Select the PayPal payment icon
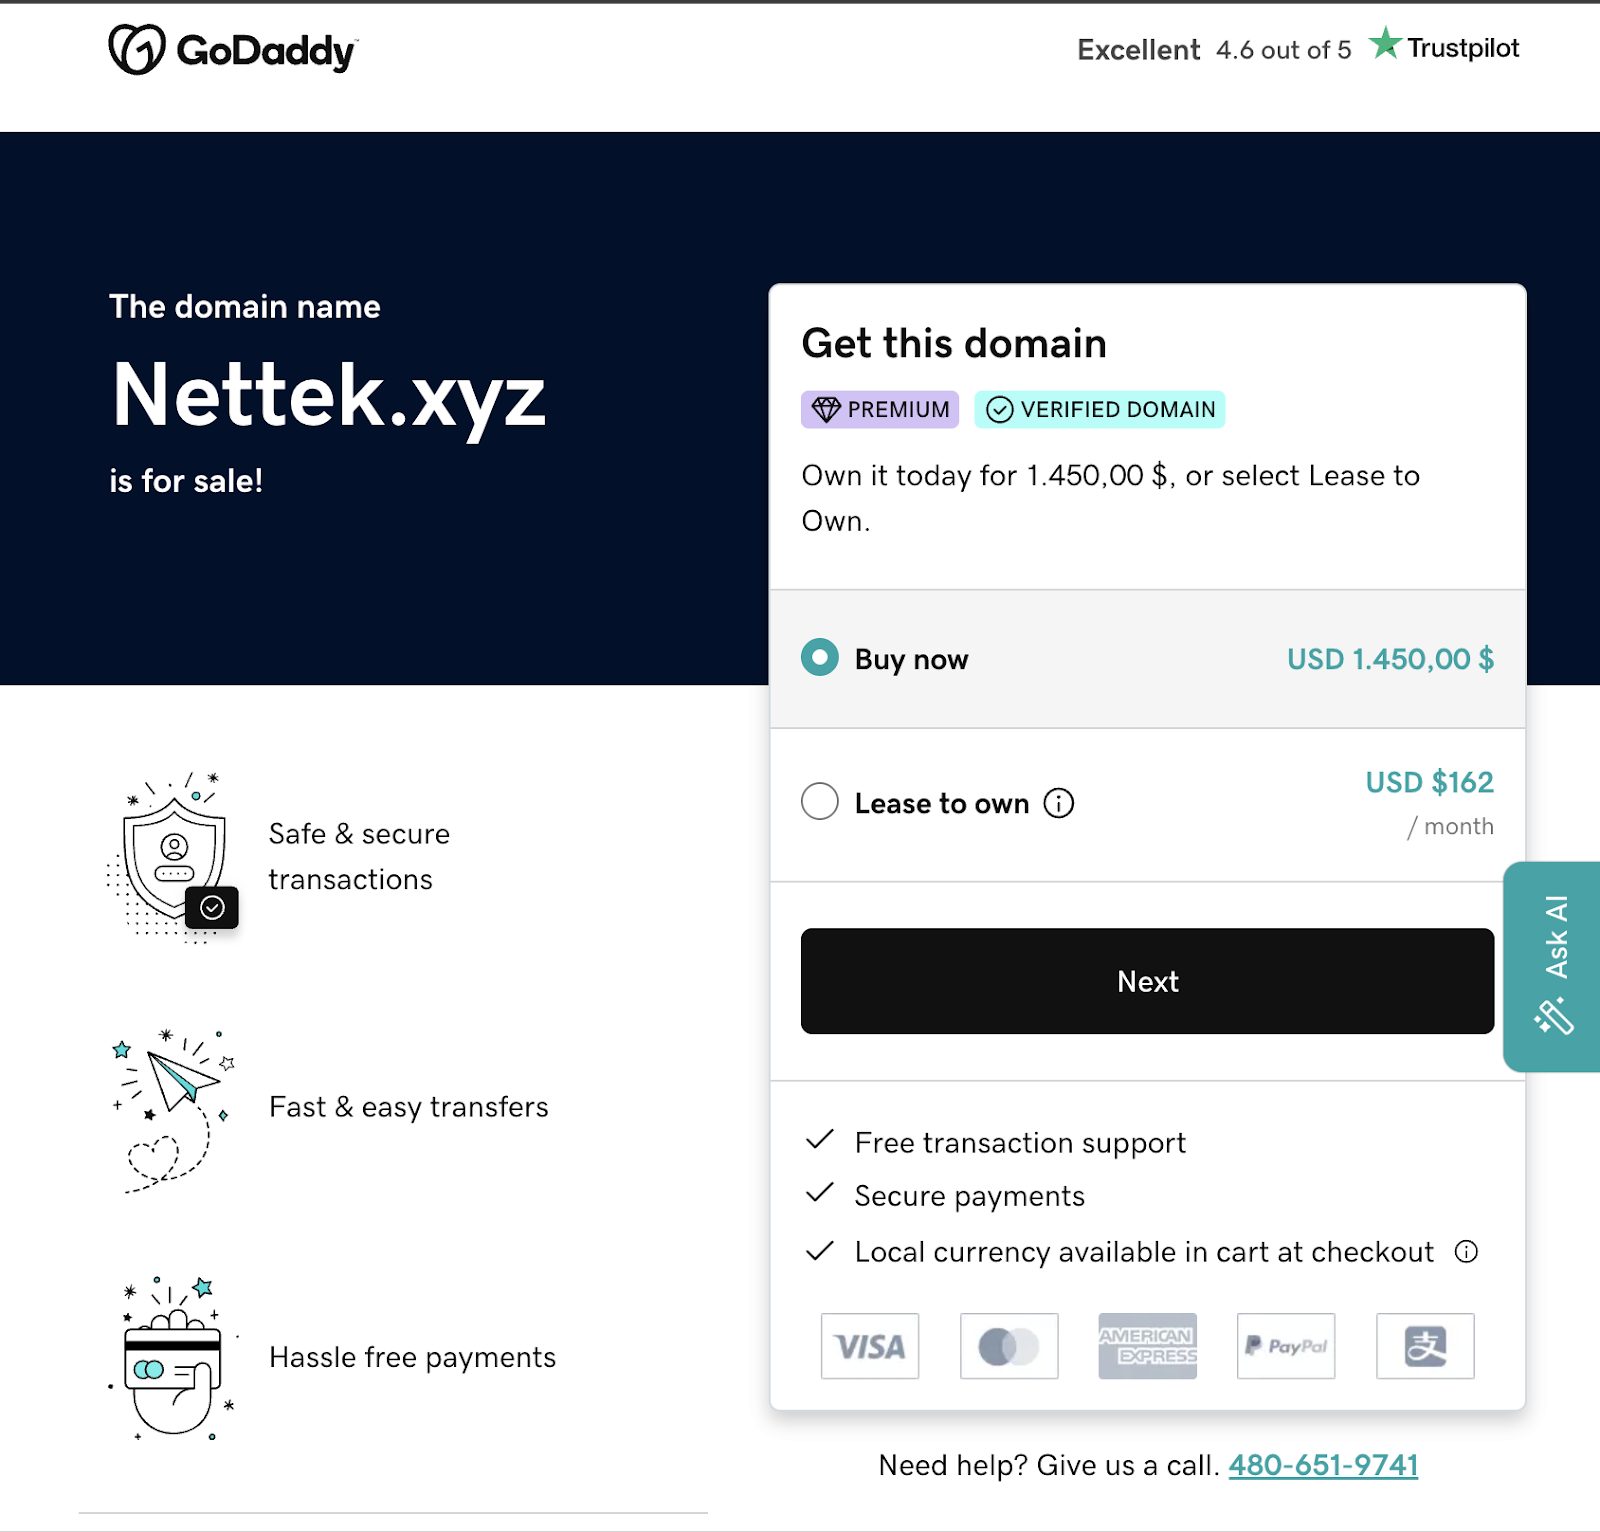This screenshot has width=1600, height=1532. pyautogui.click(x=1286, y=1347)
